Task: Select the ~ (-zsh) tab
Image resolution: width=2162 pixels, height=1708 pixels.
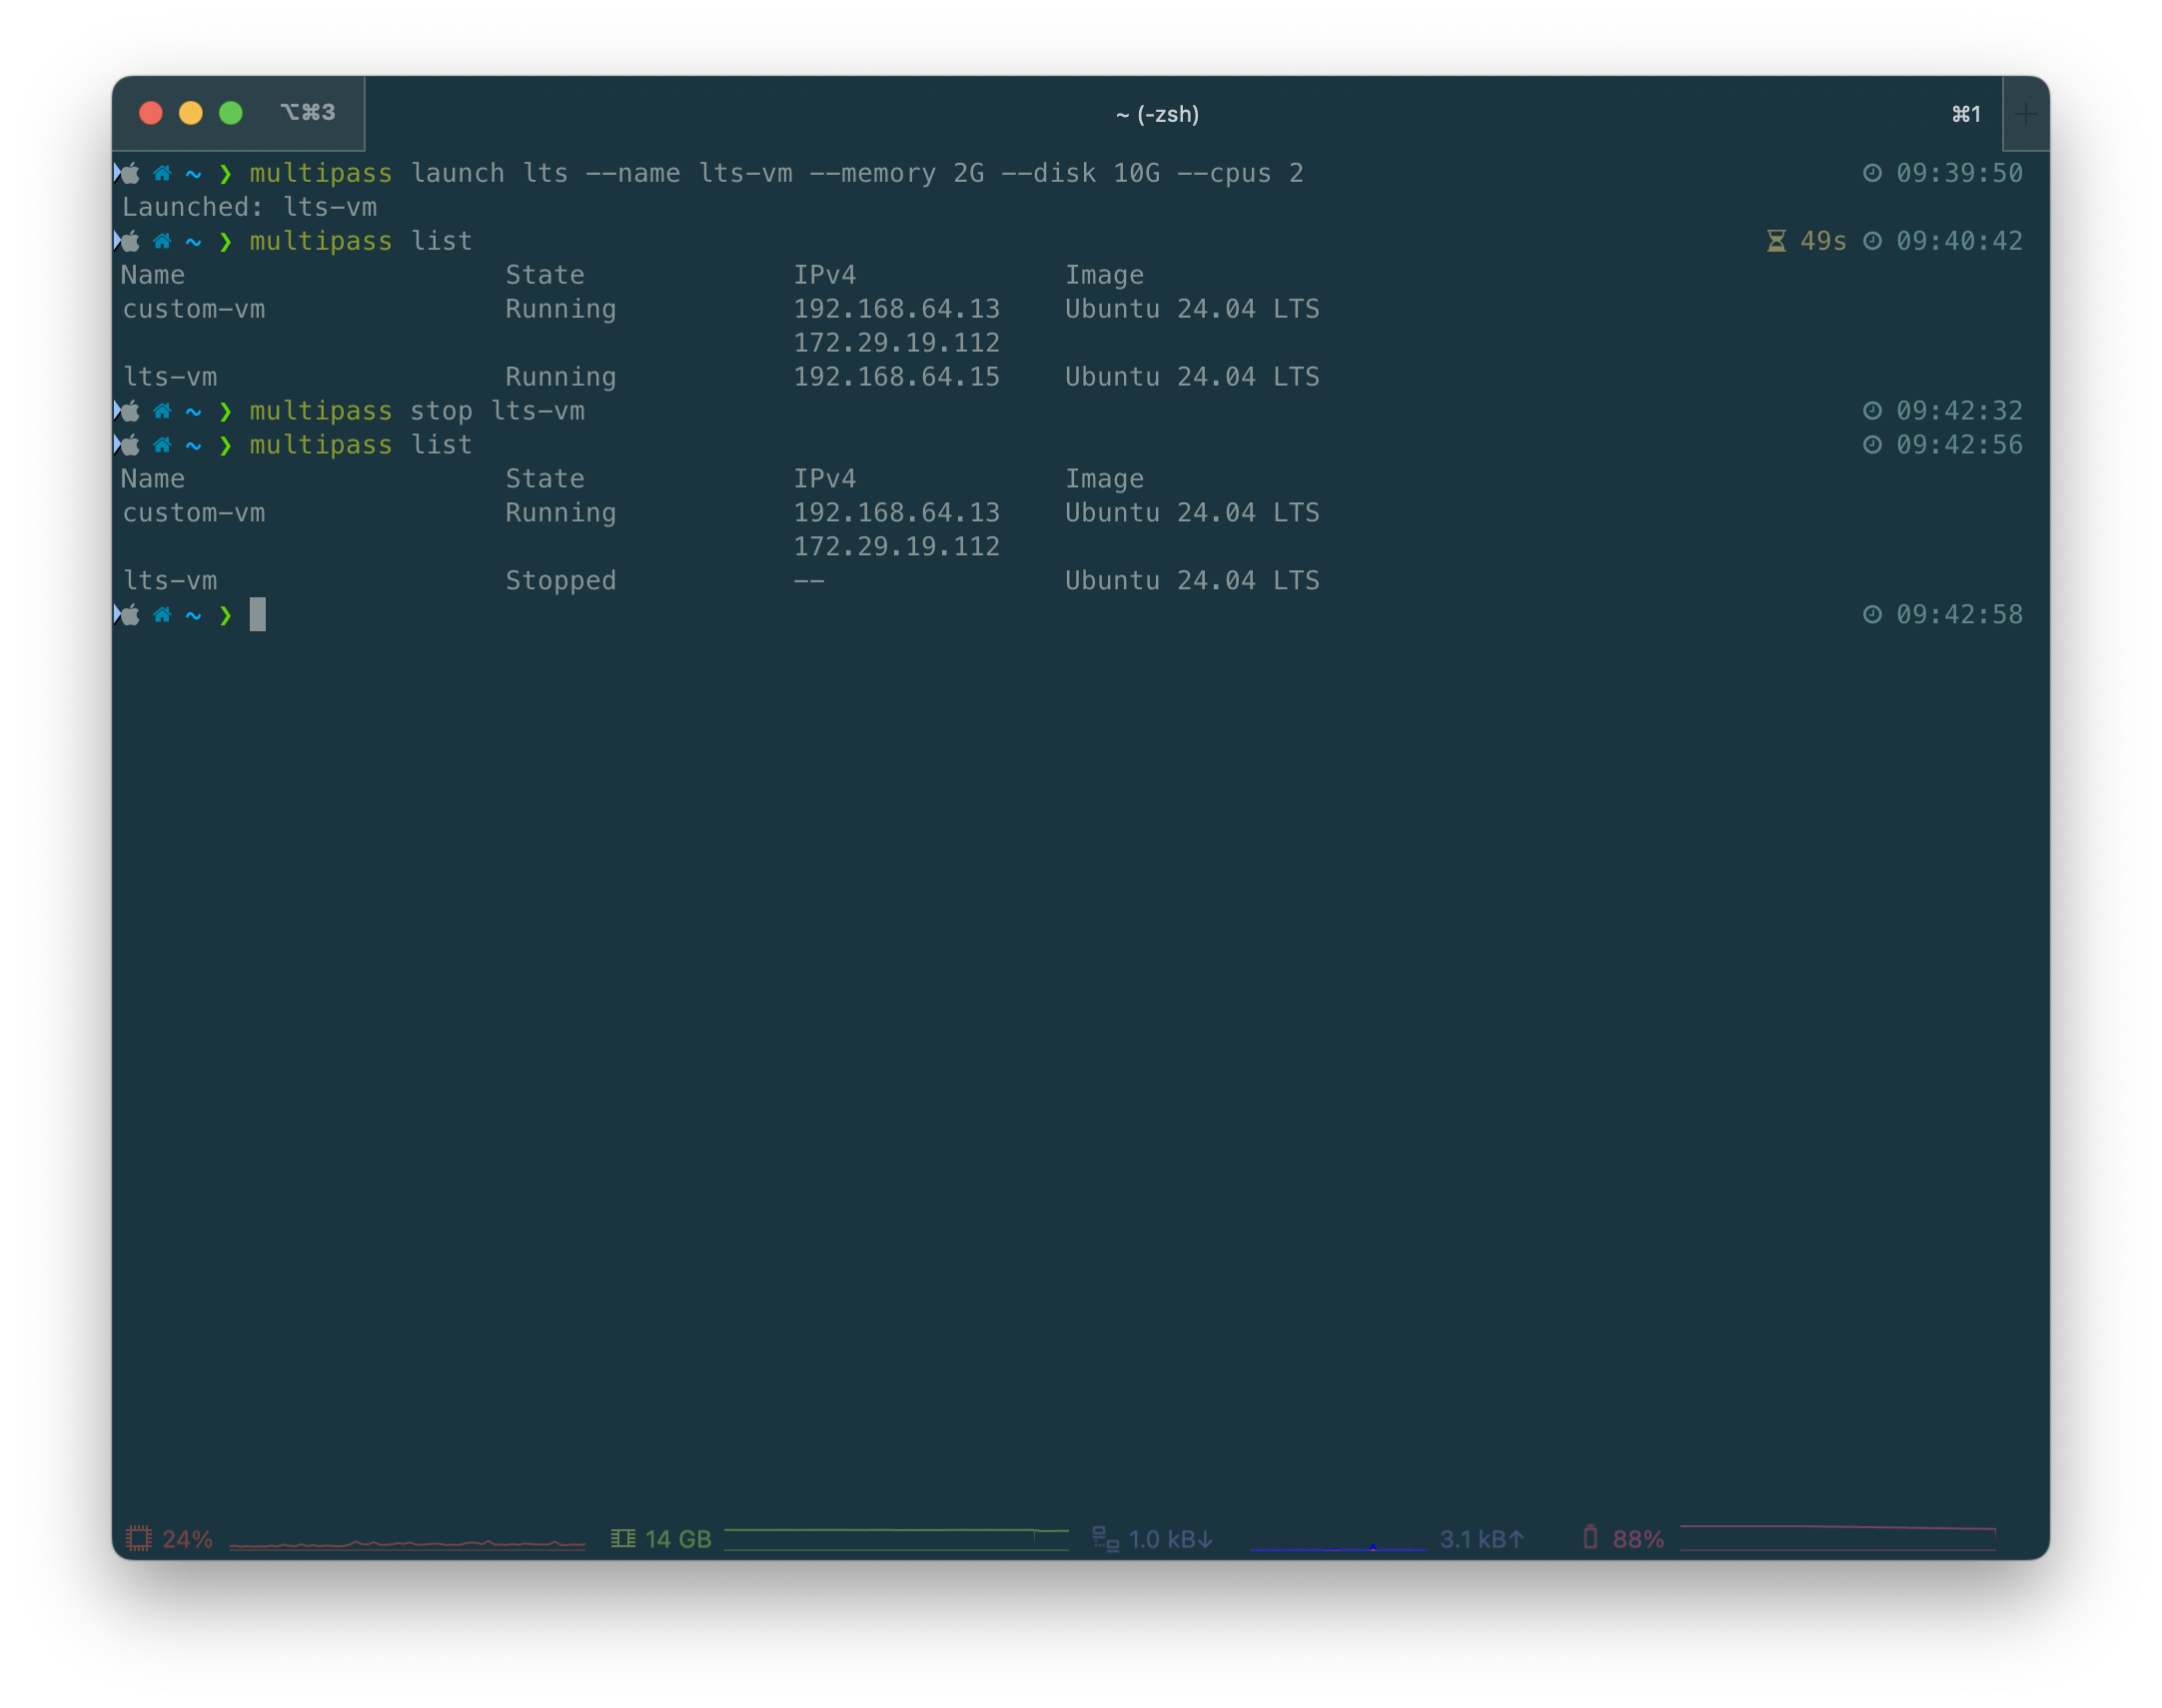Action: tap(1157, 114)
